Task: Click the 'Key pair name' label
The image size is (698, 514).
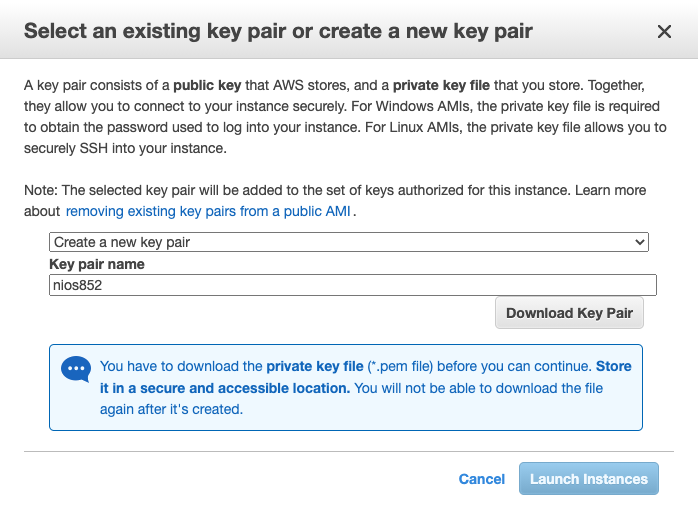Action: pos(97,264)
